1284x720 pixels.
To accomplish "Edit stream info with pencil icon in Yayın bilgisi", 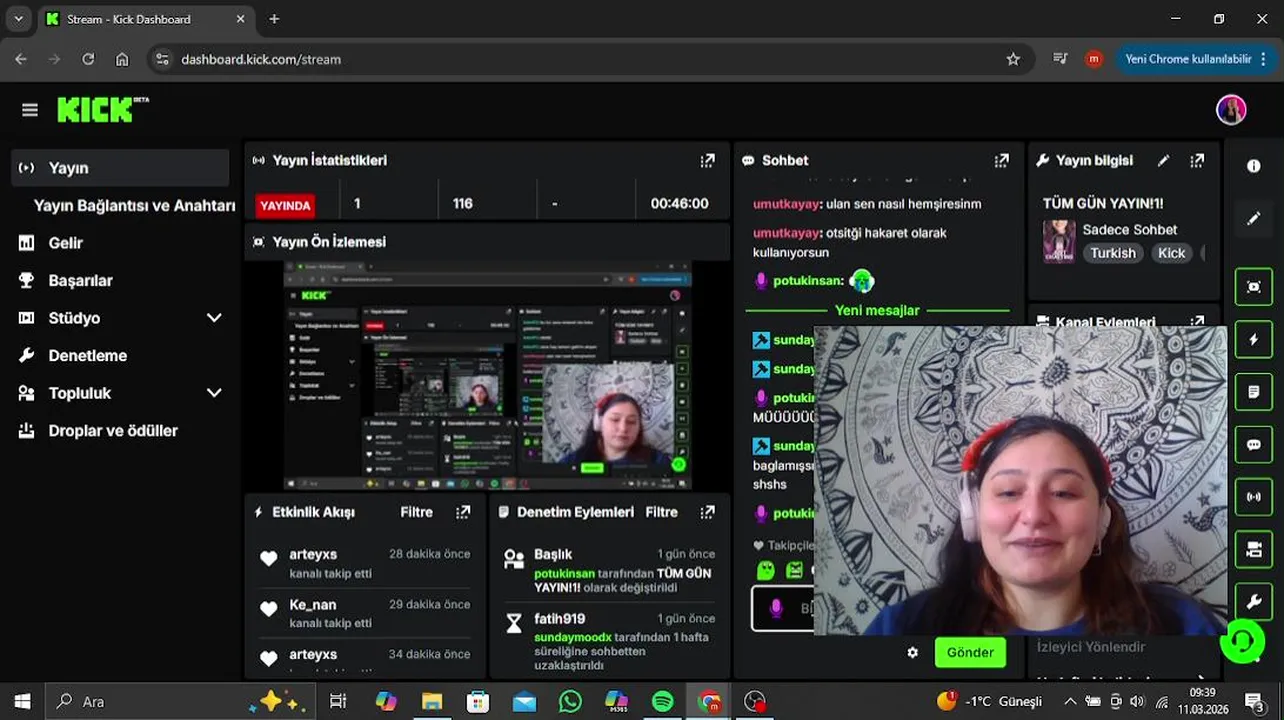I will click(1163, 160).
